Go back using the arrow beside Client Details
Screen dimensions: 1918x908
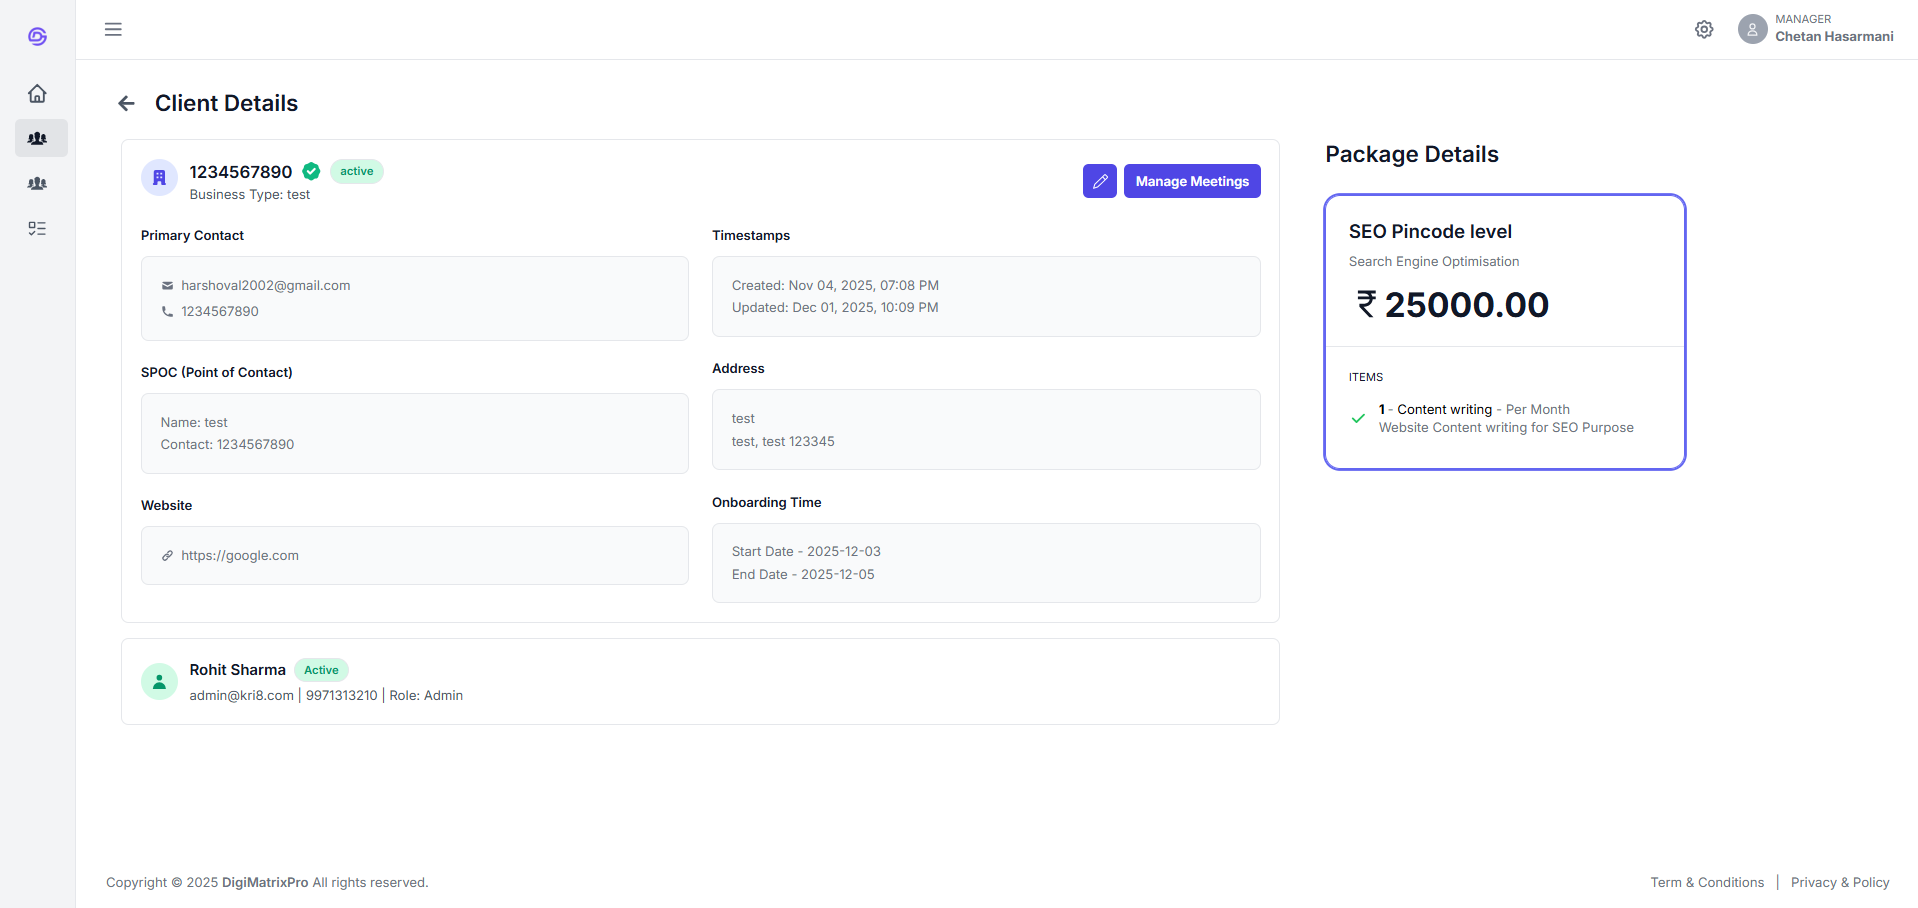point(126,103)
